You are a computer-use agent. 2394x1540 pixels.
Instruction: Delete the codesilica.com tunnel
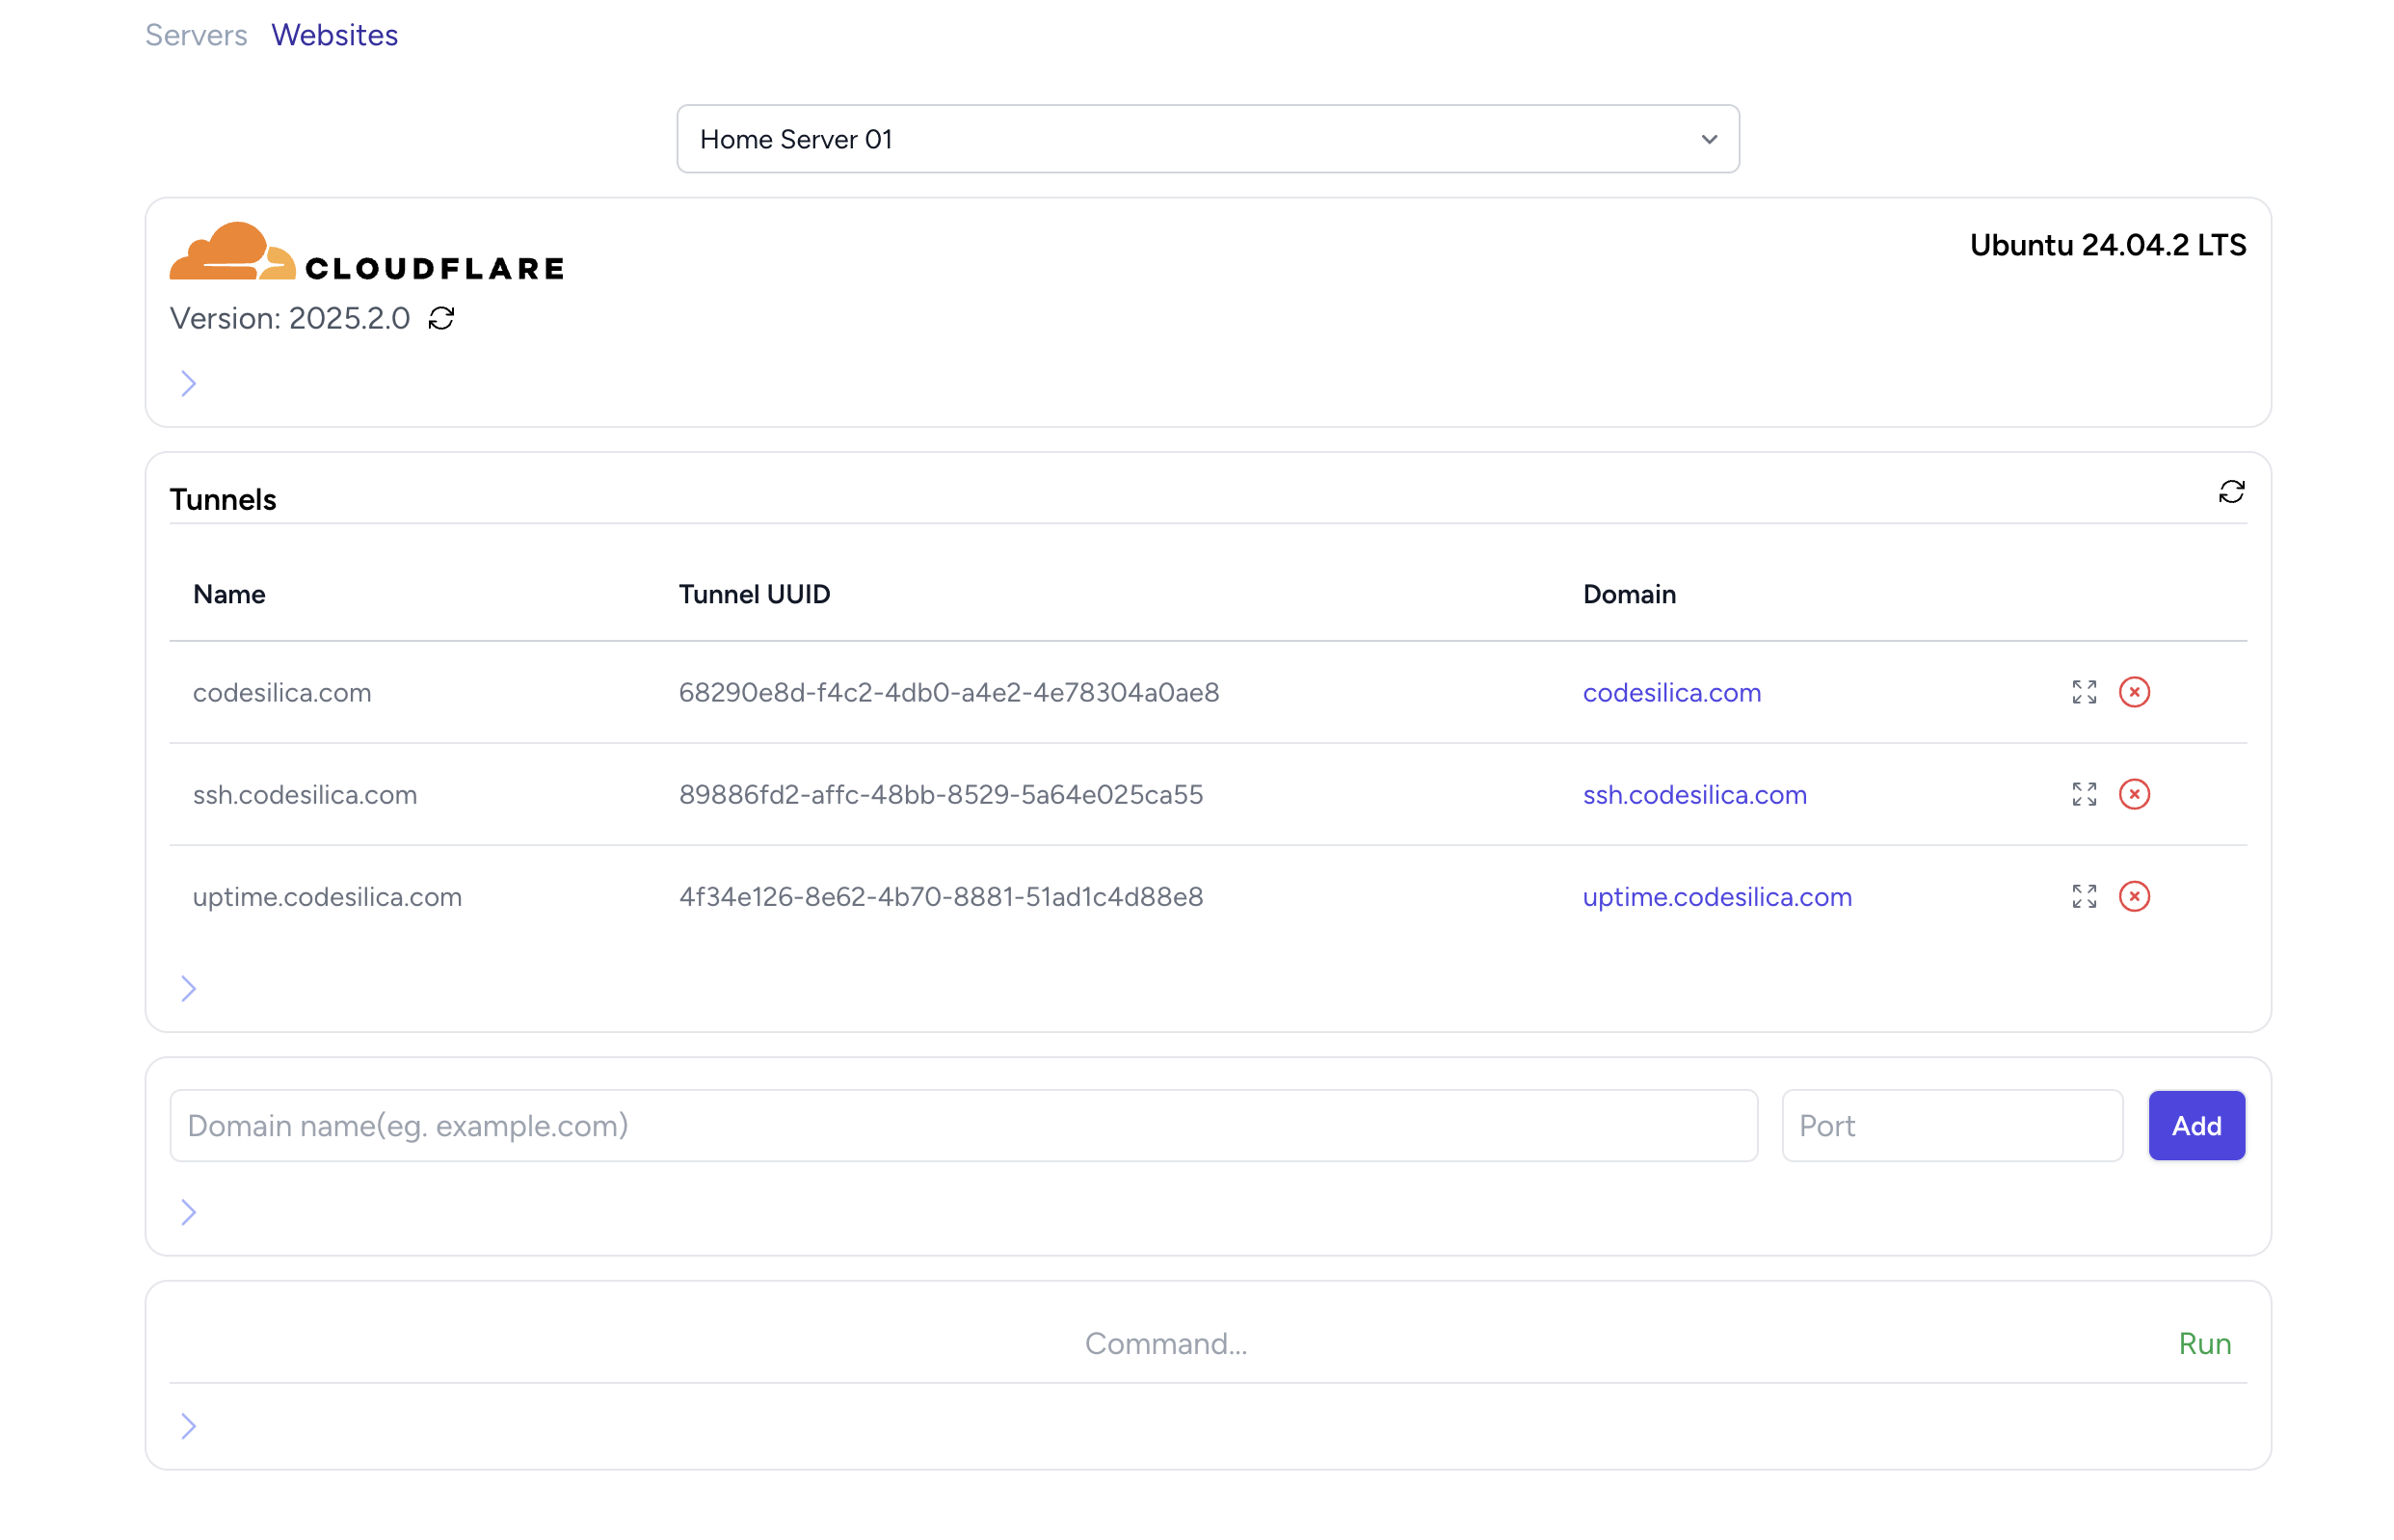(x=2133, y=692)
